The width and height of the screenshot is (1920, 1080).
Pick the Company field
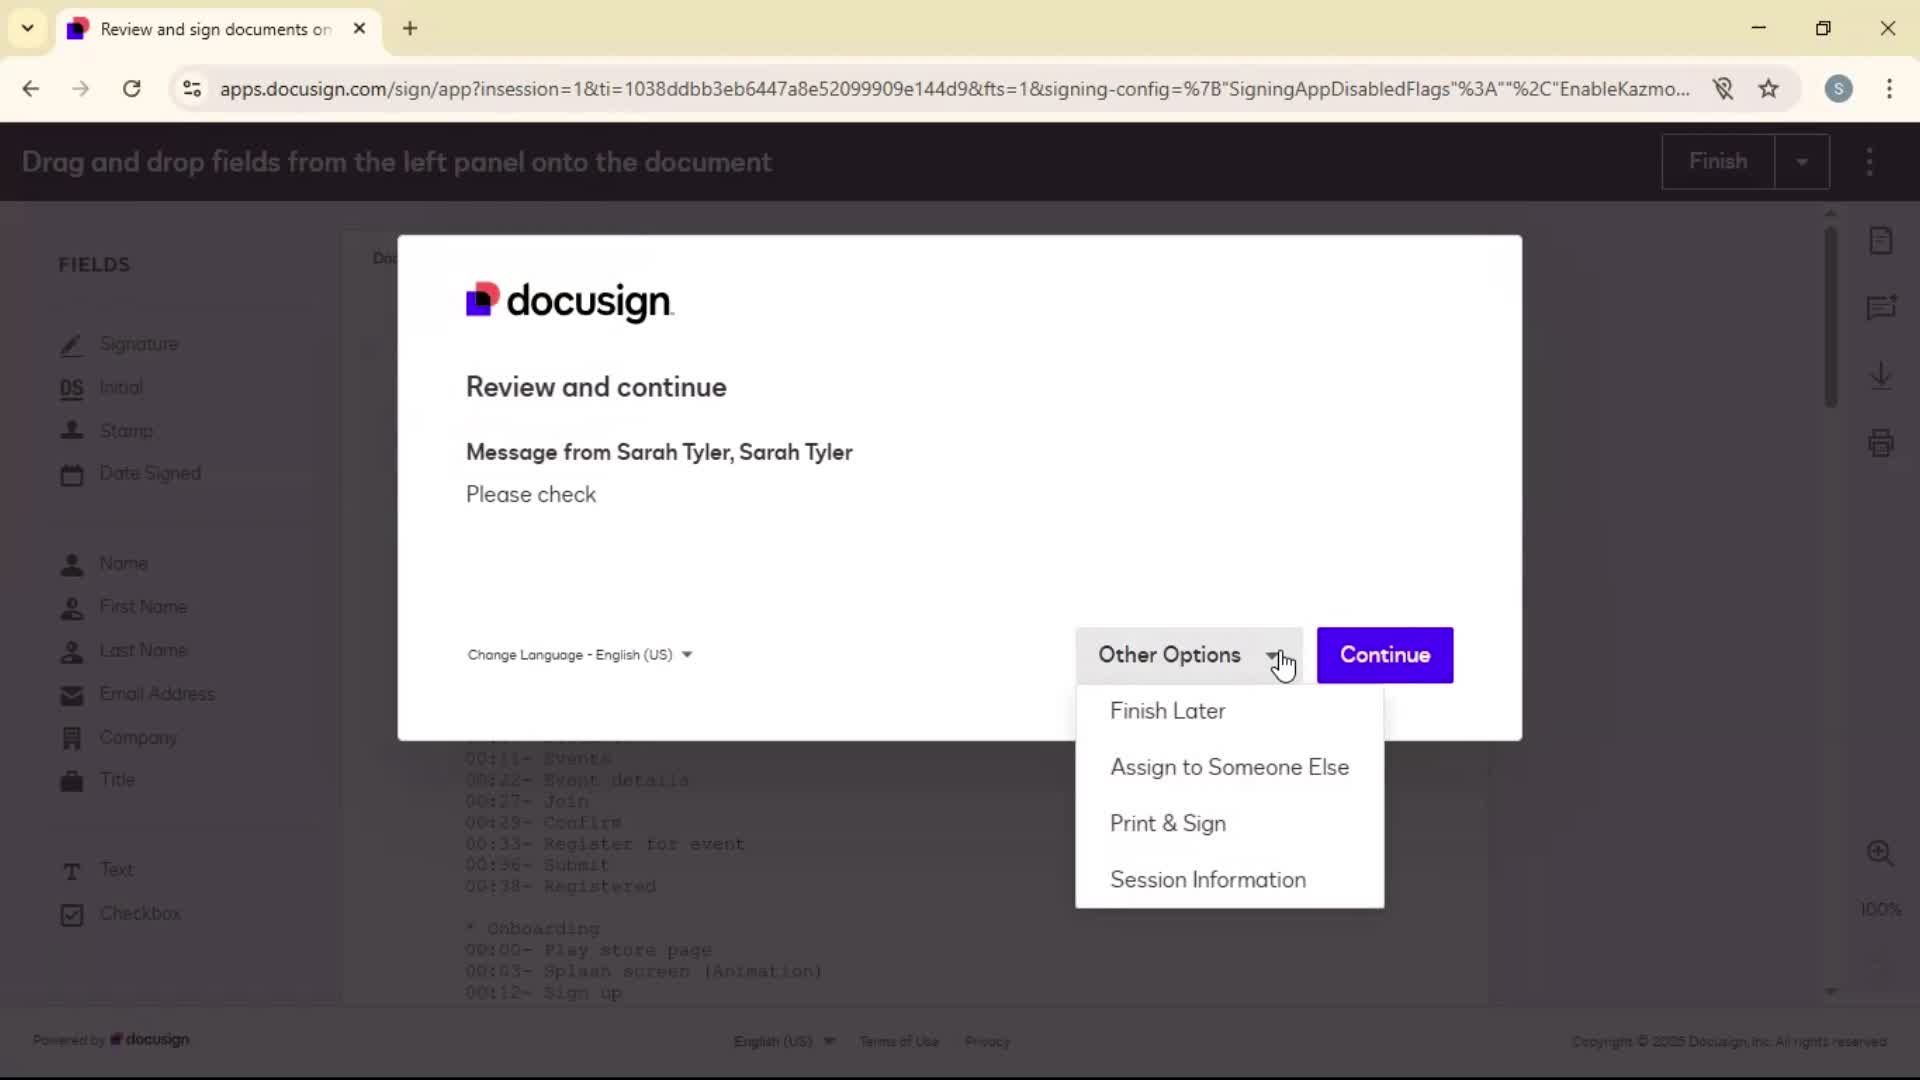coord(118,738)
